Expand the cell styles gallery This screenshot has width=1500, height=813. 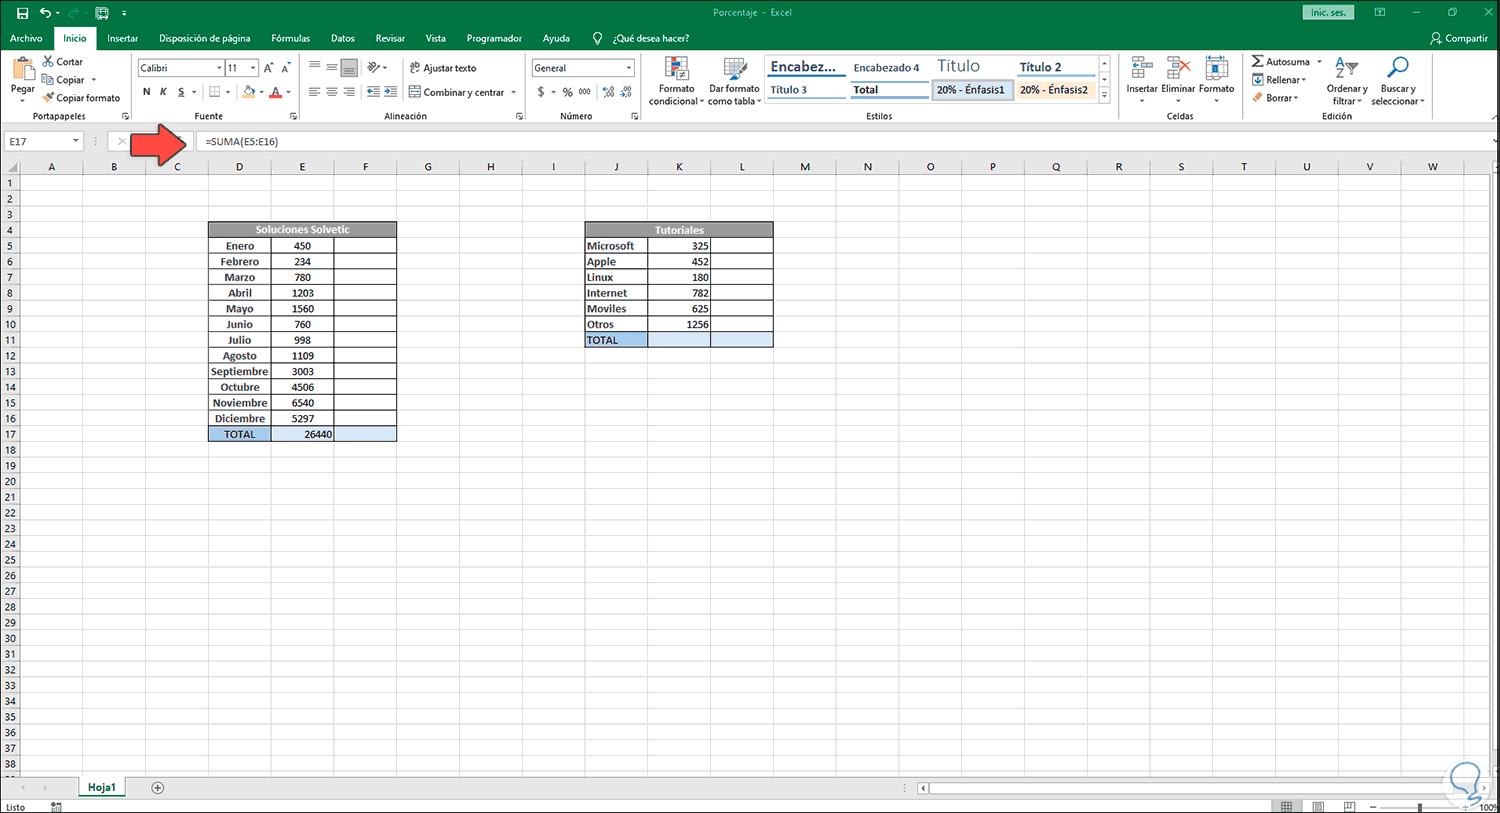[1104, 96]
